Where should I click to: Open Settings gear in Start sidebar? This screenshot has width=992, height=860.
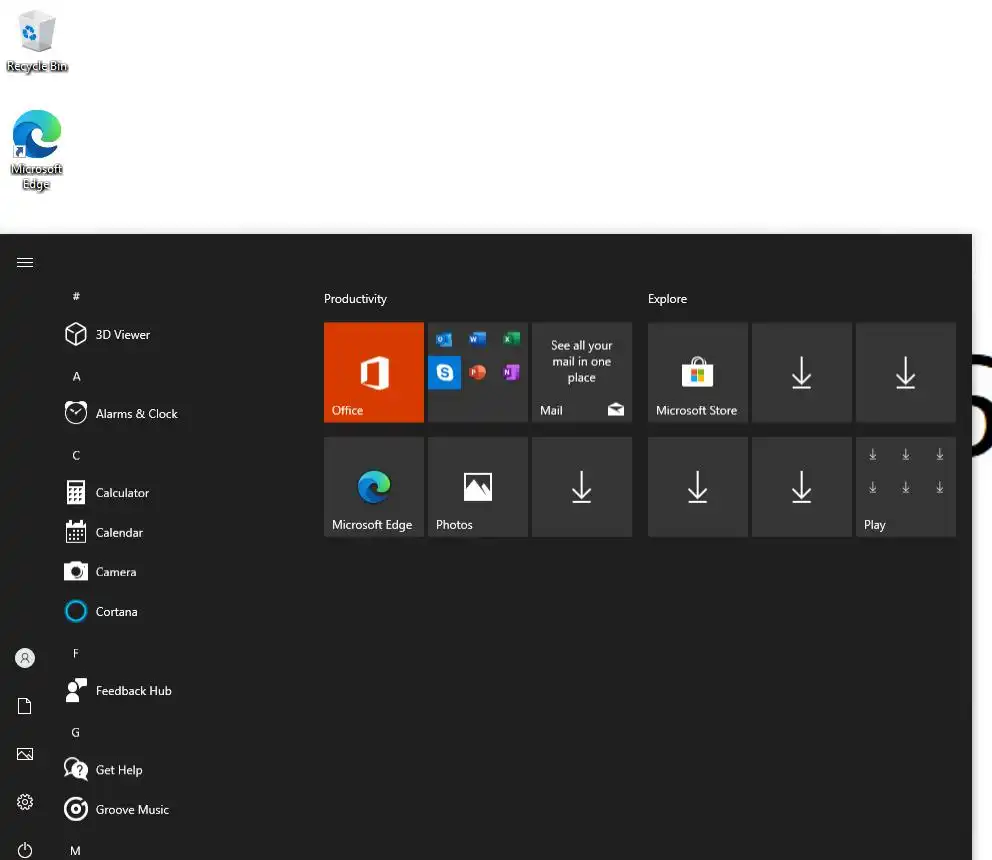(x=25, y=802)
